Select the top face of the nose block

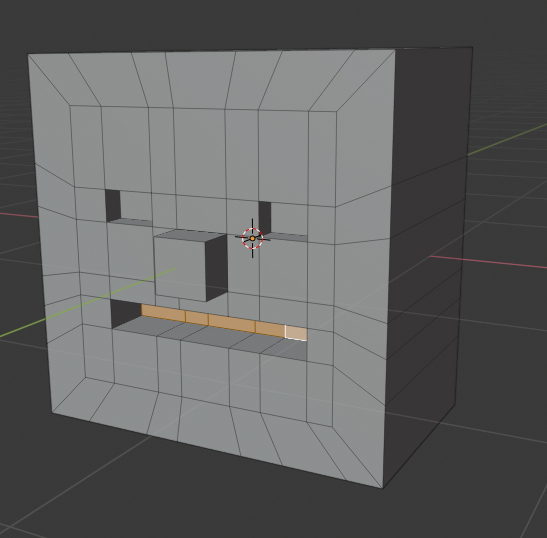[190, 234]
